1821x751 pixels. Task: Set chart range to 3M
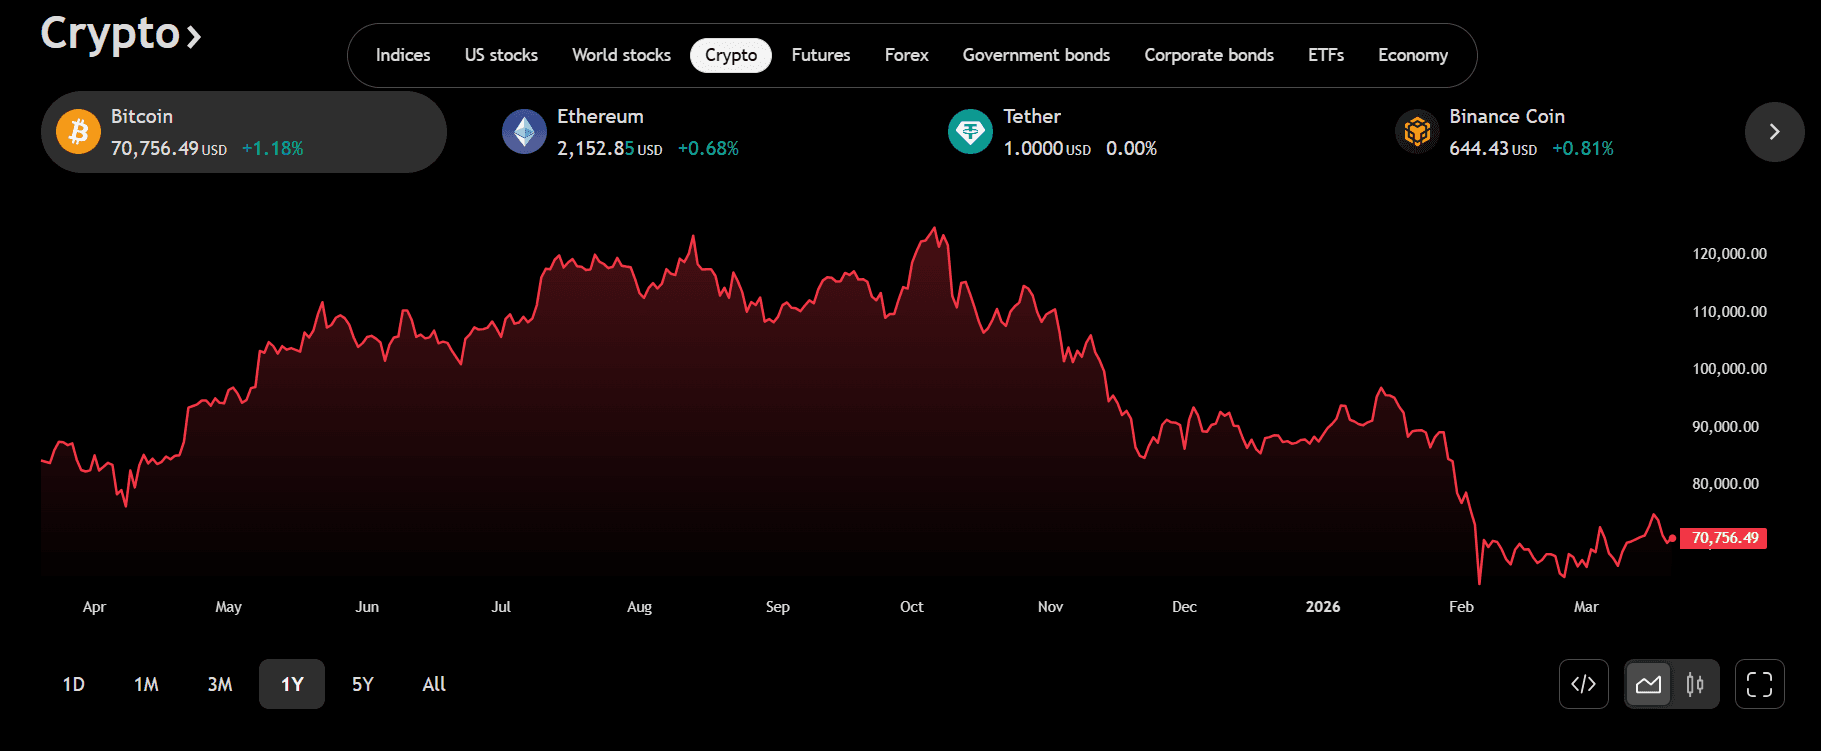[220, 684]
